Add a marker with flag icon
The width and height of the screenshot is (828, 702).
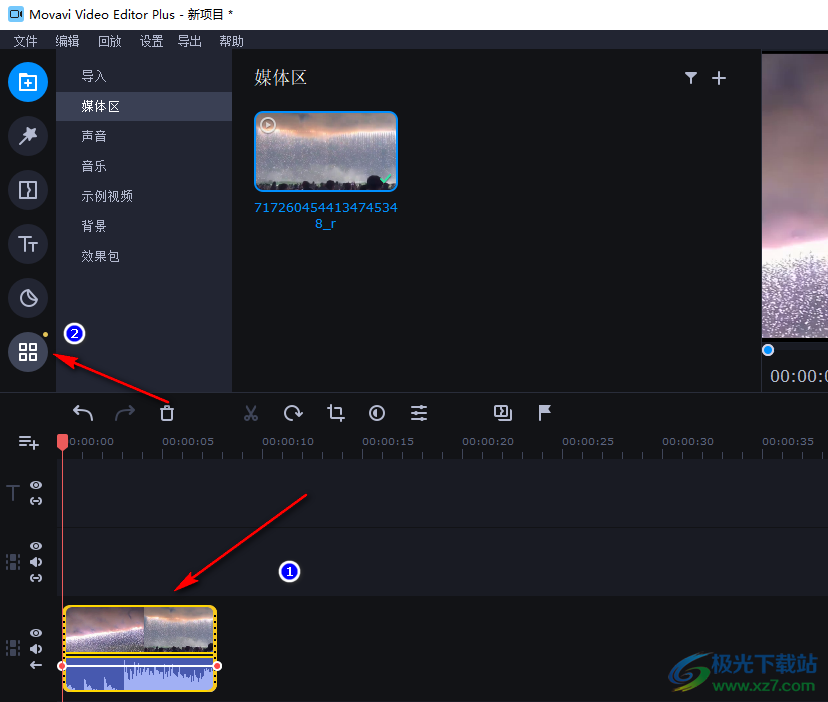click(x=544, y=413)
